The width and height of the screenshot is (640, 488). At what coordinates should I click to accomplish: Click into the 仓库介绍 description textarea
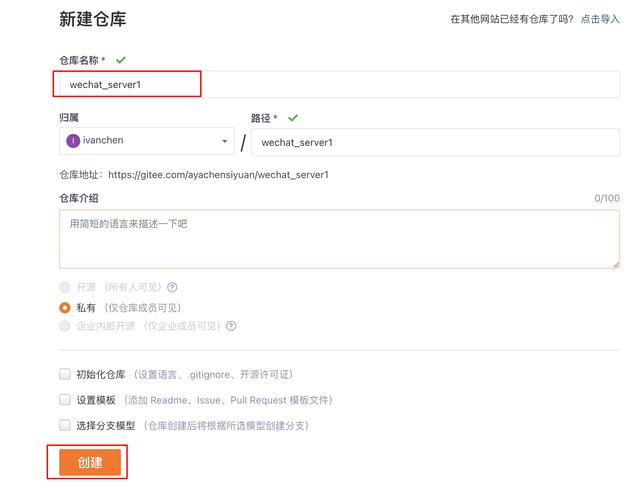pos(339,239)
